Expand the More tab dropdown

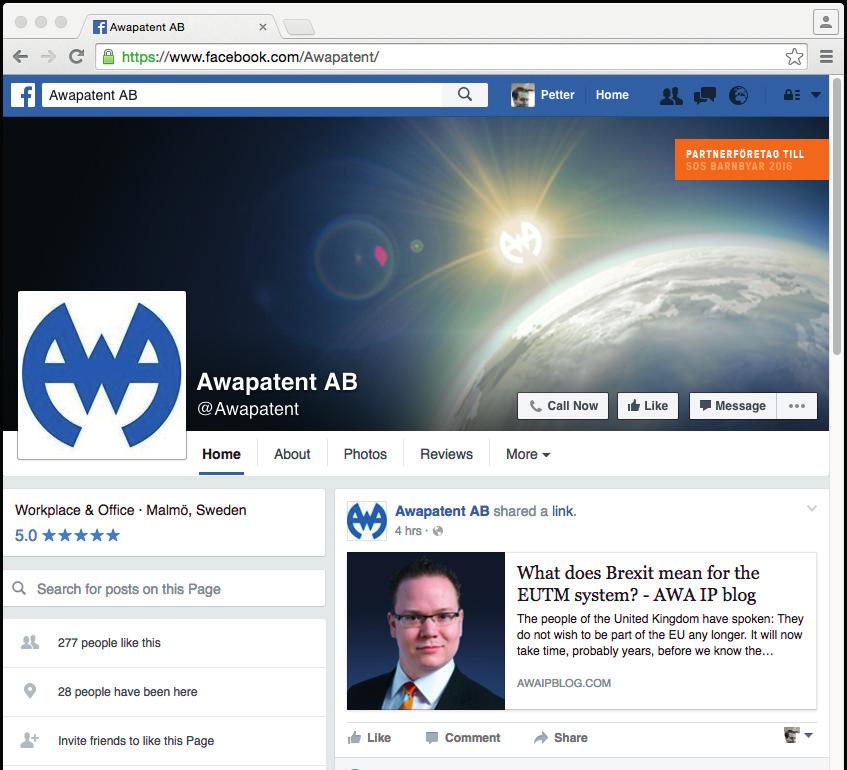[528, 454]
